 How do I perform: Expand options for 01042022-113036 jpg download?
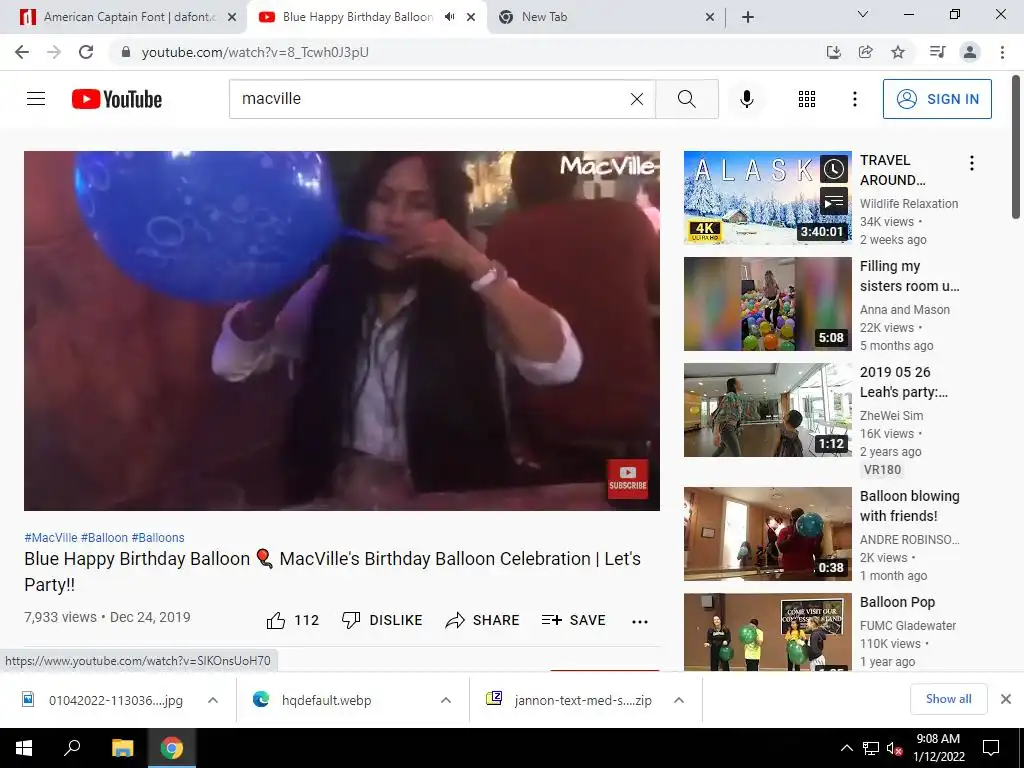coord(213,700)
